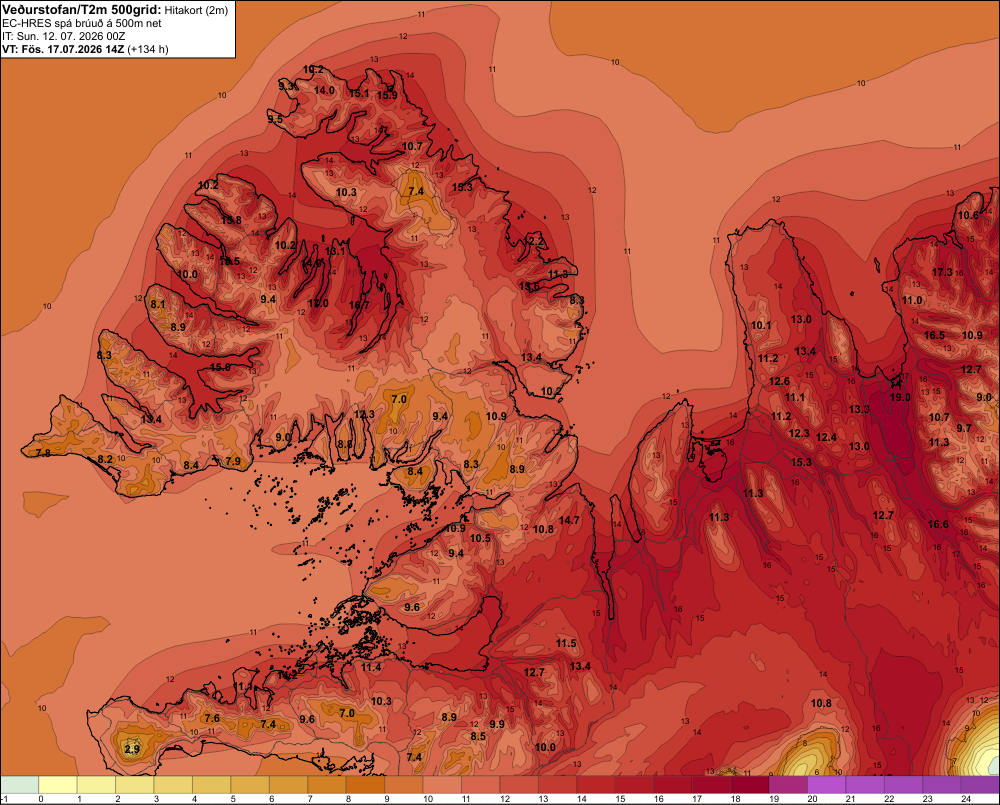Viewport: 1000px width, 805px height.
Task: Click the 19.0 temperature value on the map
Action: (x=900, y=397)
